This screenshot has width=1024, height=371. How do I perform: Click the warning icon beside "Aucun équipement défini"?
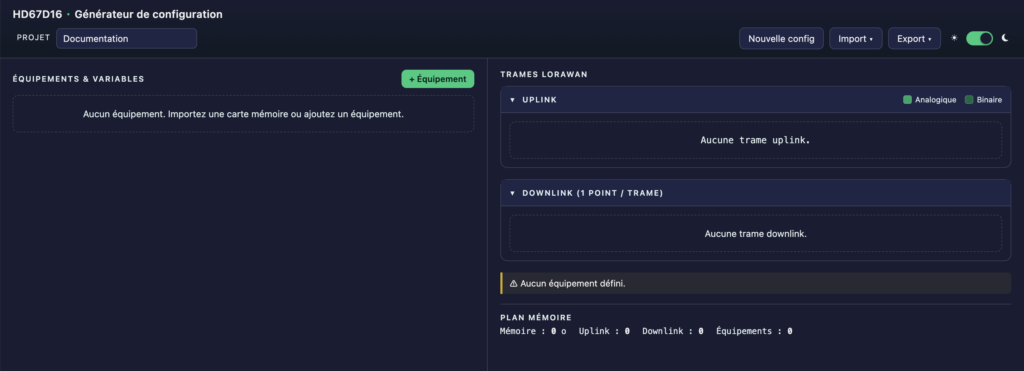click(513, 283)
